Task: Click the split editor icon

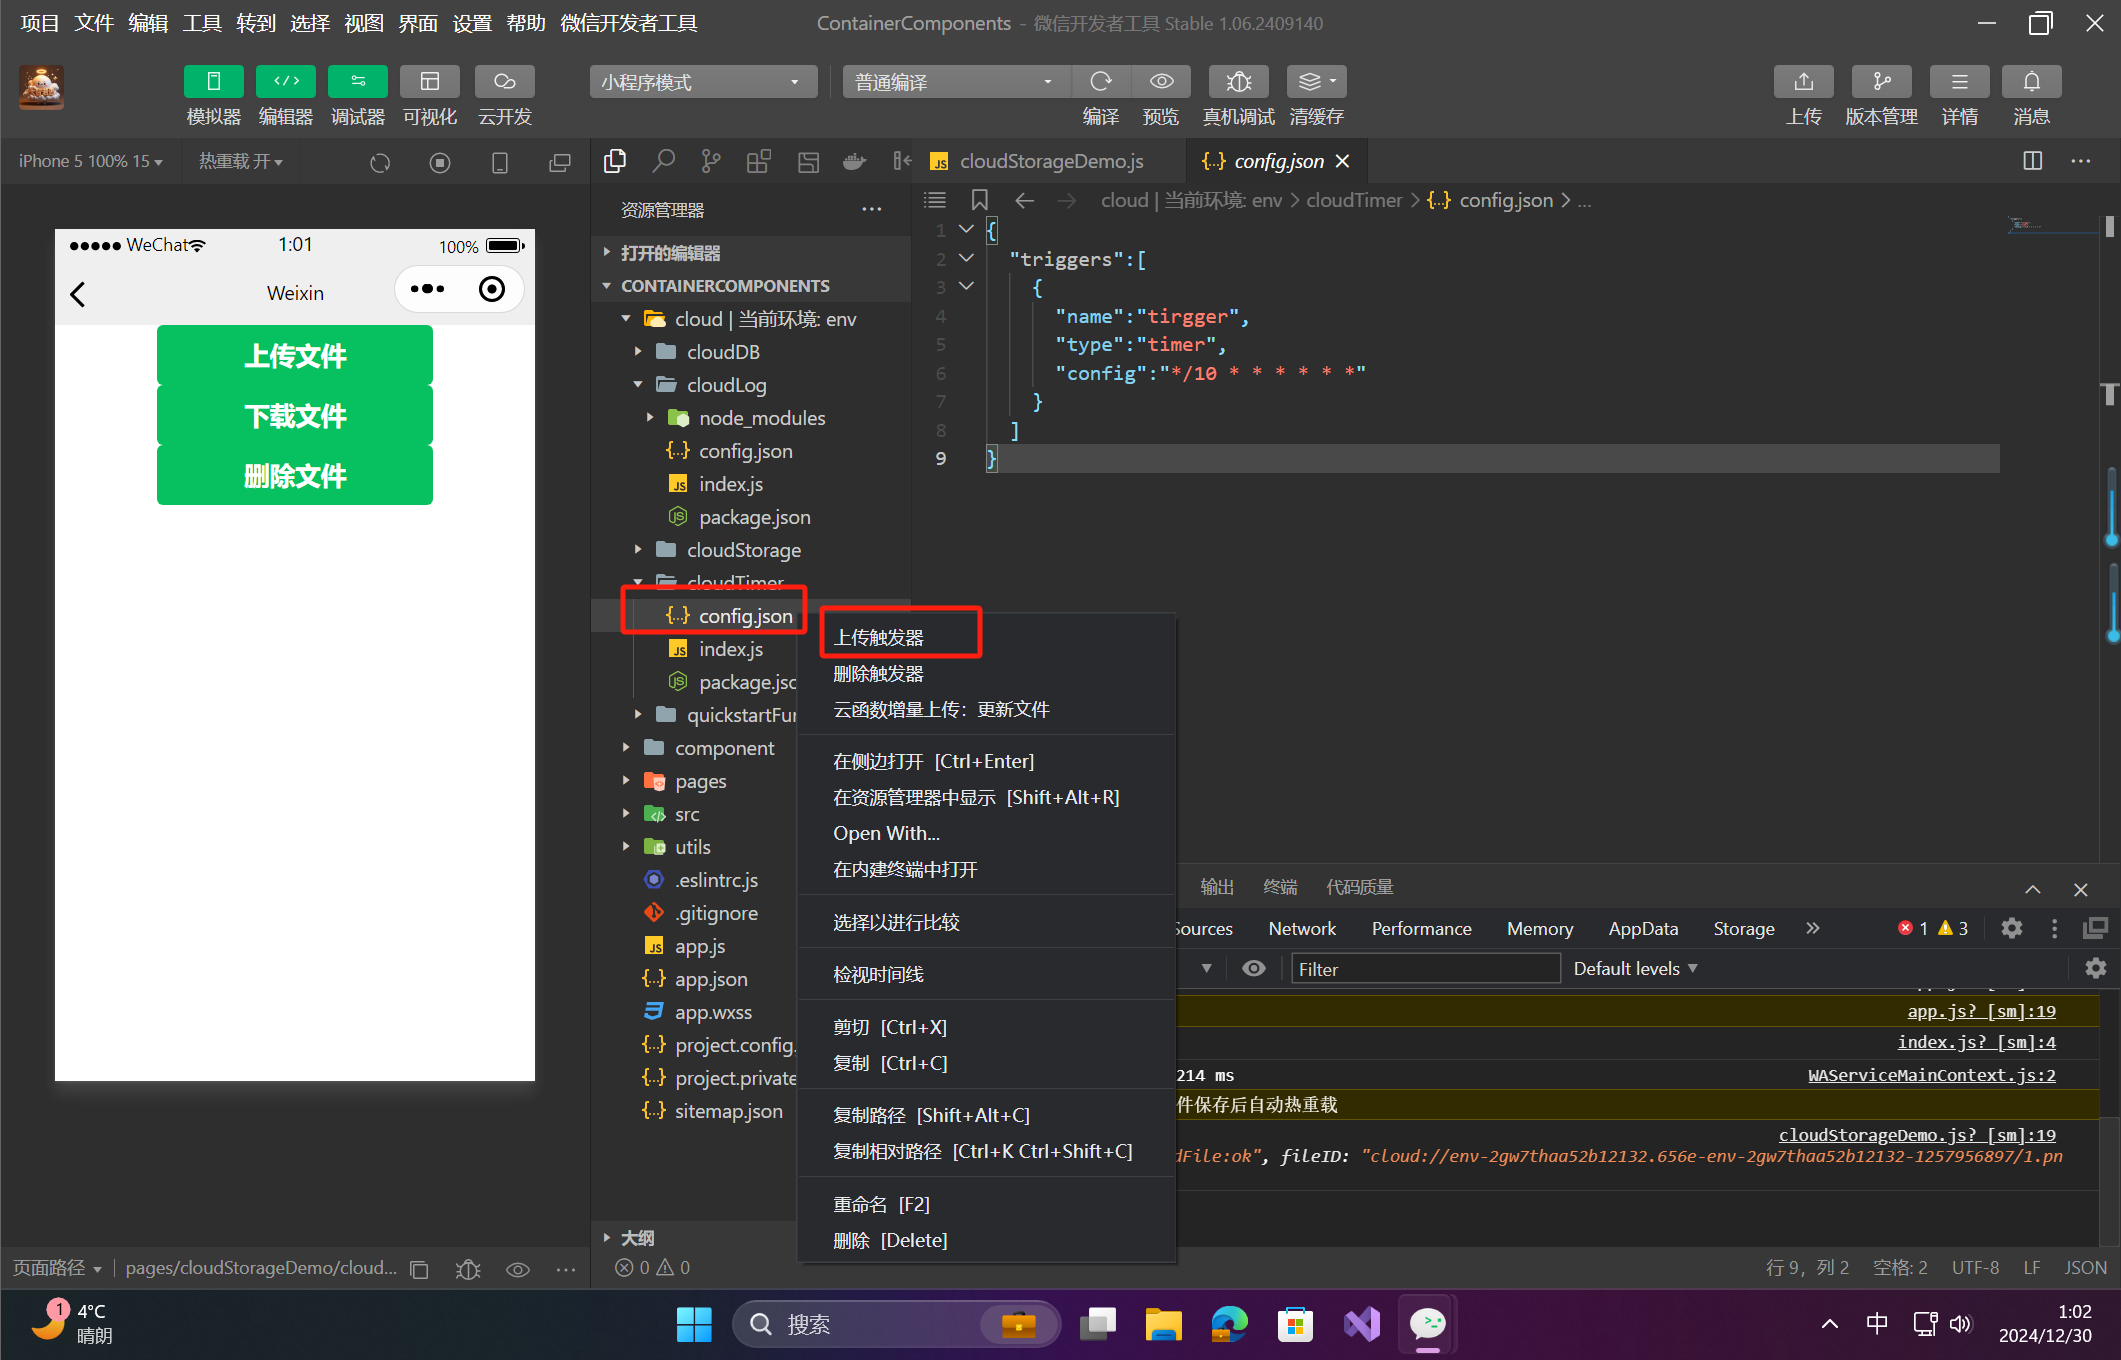Action: click(x=2032, y=161)
